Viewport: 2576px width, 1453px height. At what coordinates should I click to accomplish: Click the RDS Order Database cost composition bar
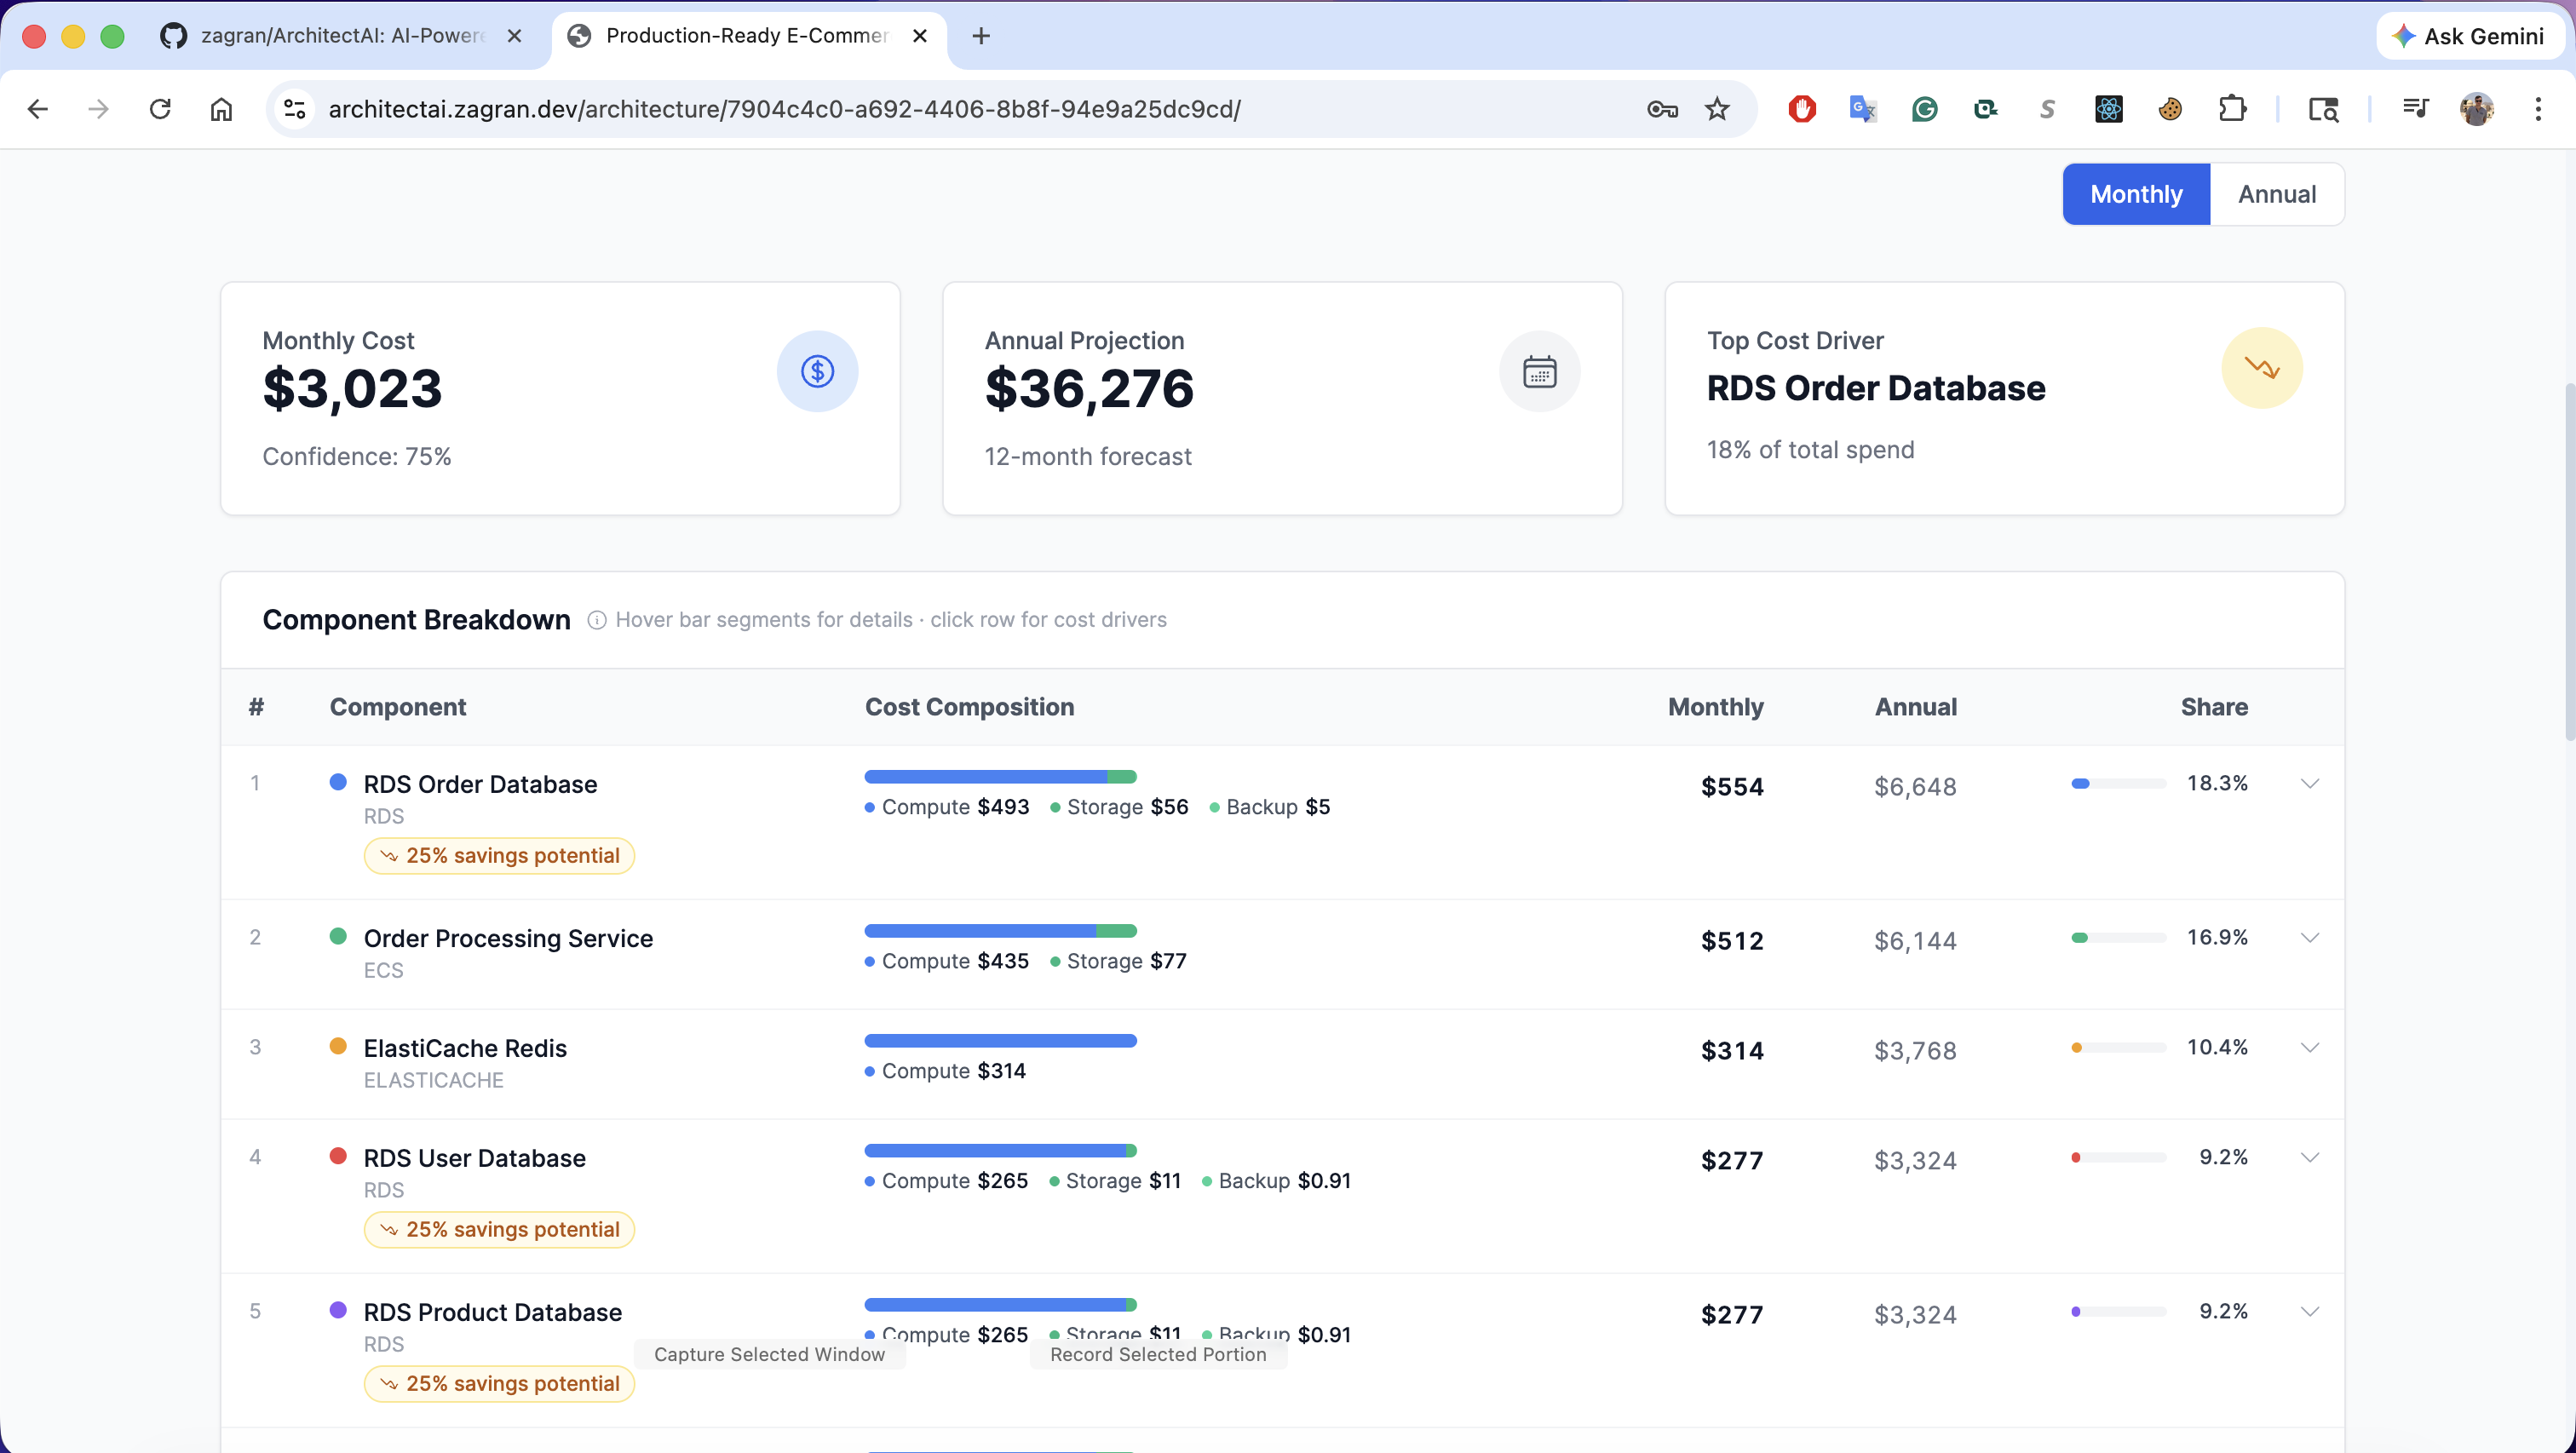pos(1000,777)
